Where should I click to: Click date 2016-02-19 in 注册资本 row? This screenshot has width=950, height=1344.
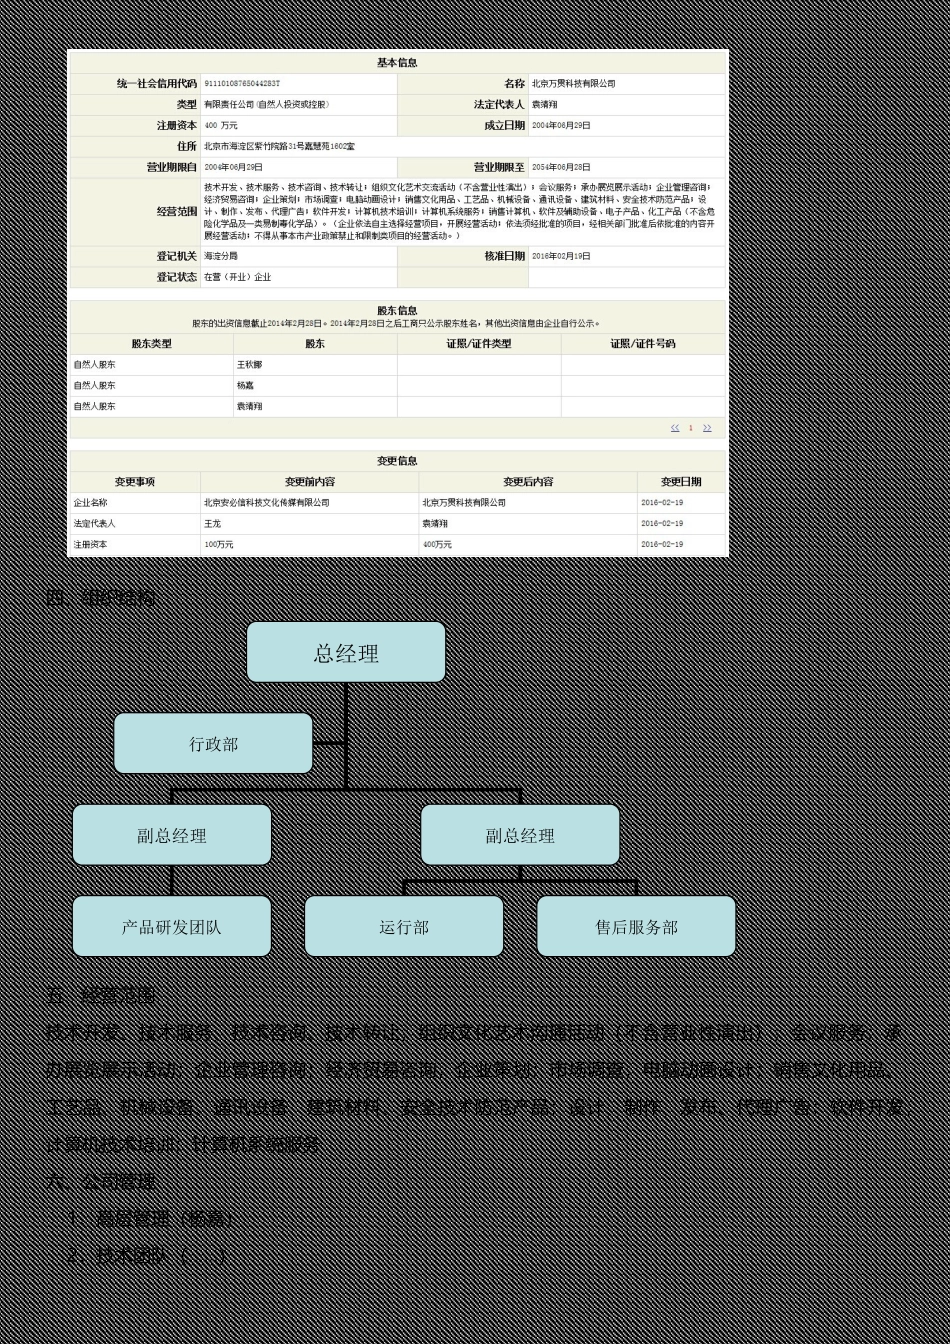click(x=662, y=545)
